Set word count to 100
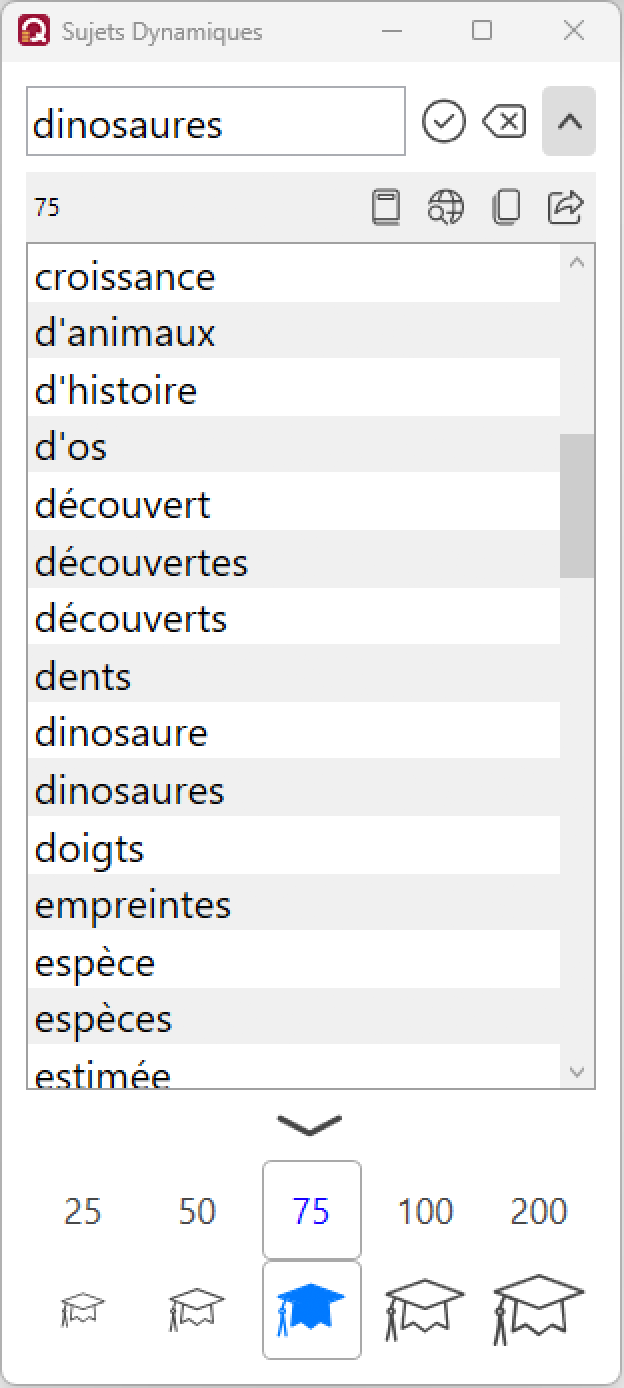 click(424, 1210)
